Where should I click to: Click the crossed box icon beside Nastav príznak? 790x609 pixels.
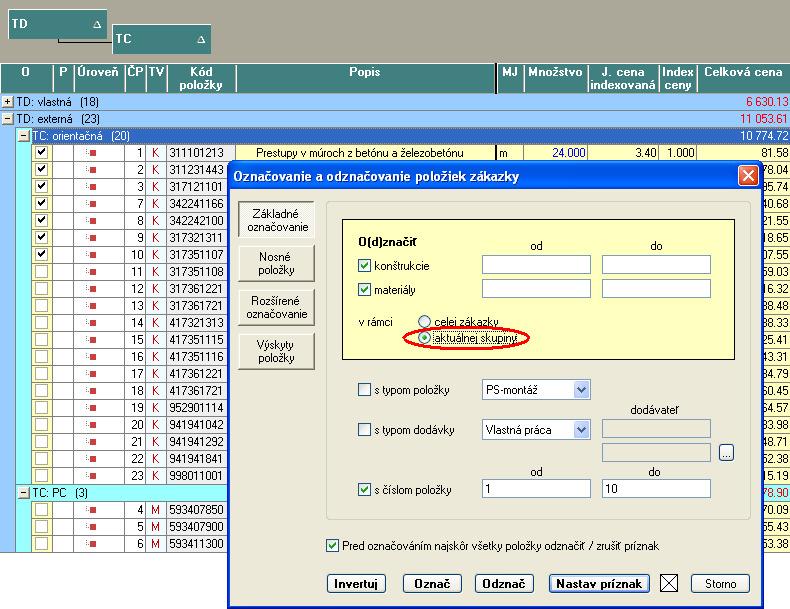coord(669,583)
